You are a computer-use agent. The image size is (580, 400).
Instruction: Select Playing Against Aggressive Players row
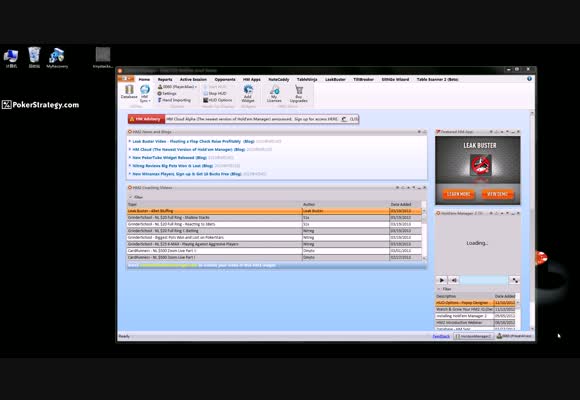[274, 244]
